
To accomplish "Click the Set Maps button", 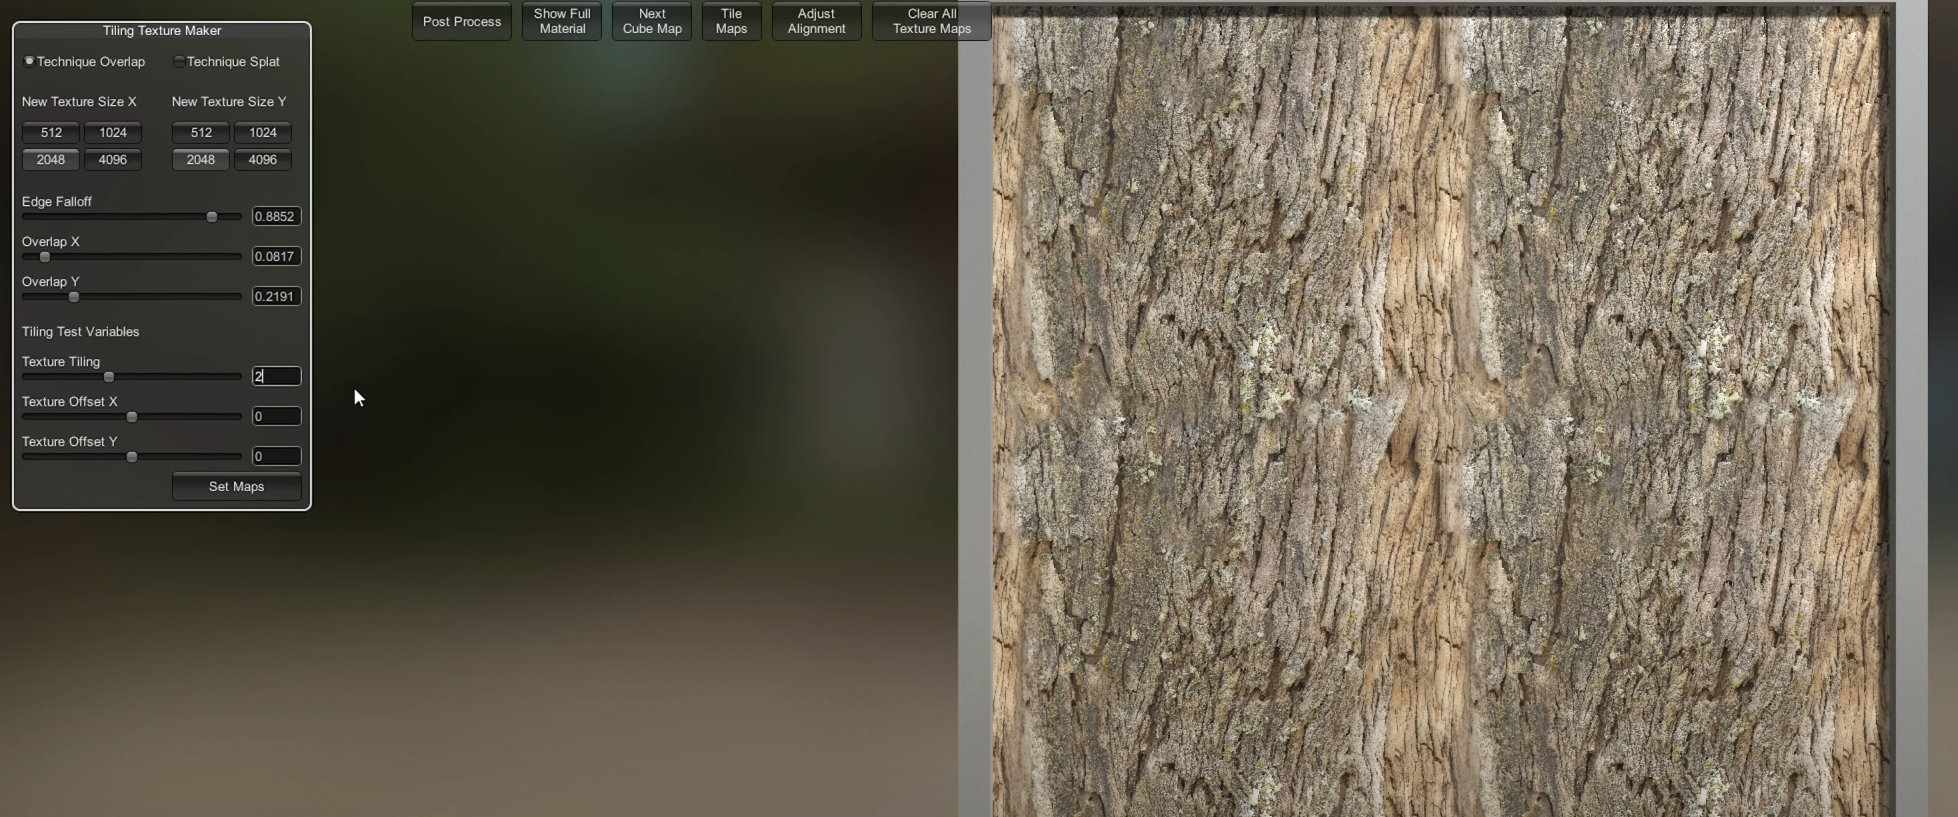I will tap(237, 486).
